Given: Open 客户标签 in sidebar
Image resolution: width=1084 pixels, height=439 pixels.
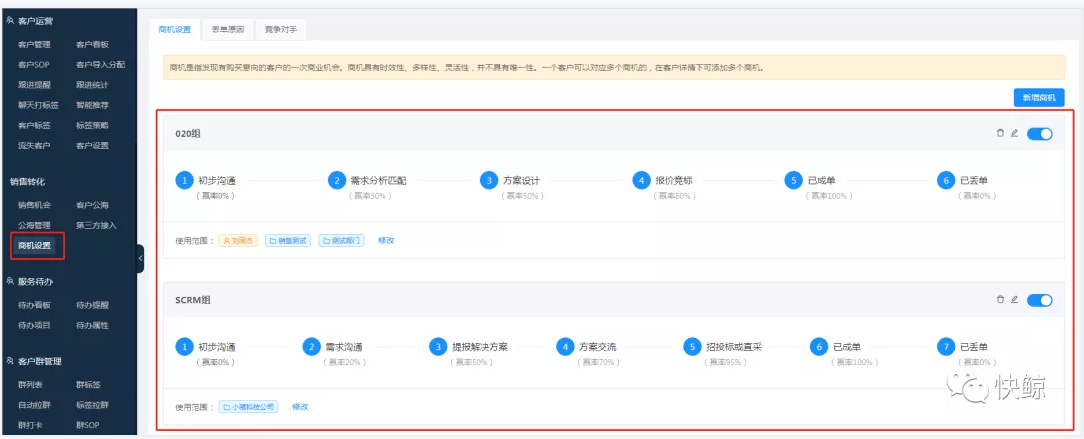Looking at the screenshot, I should pyautogui.click(x=34, y=125).
